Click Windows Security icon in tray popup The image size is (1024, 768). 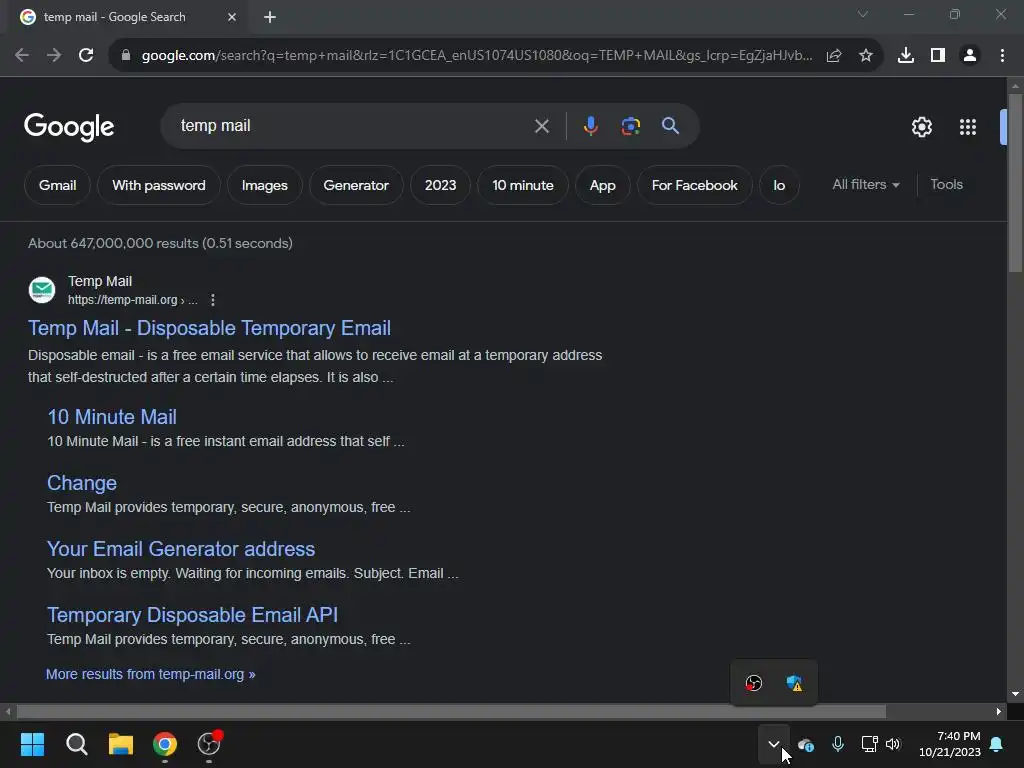[x=794, y=683]
